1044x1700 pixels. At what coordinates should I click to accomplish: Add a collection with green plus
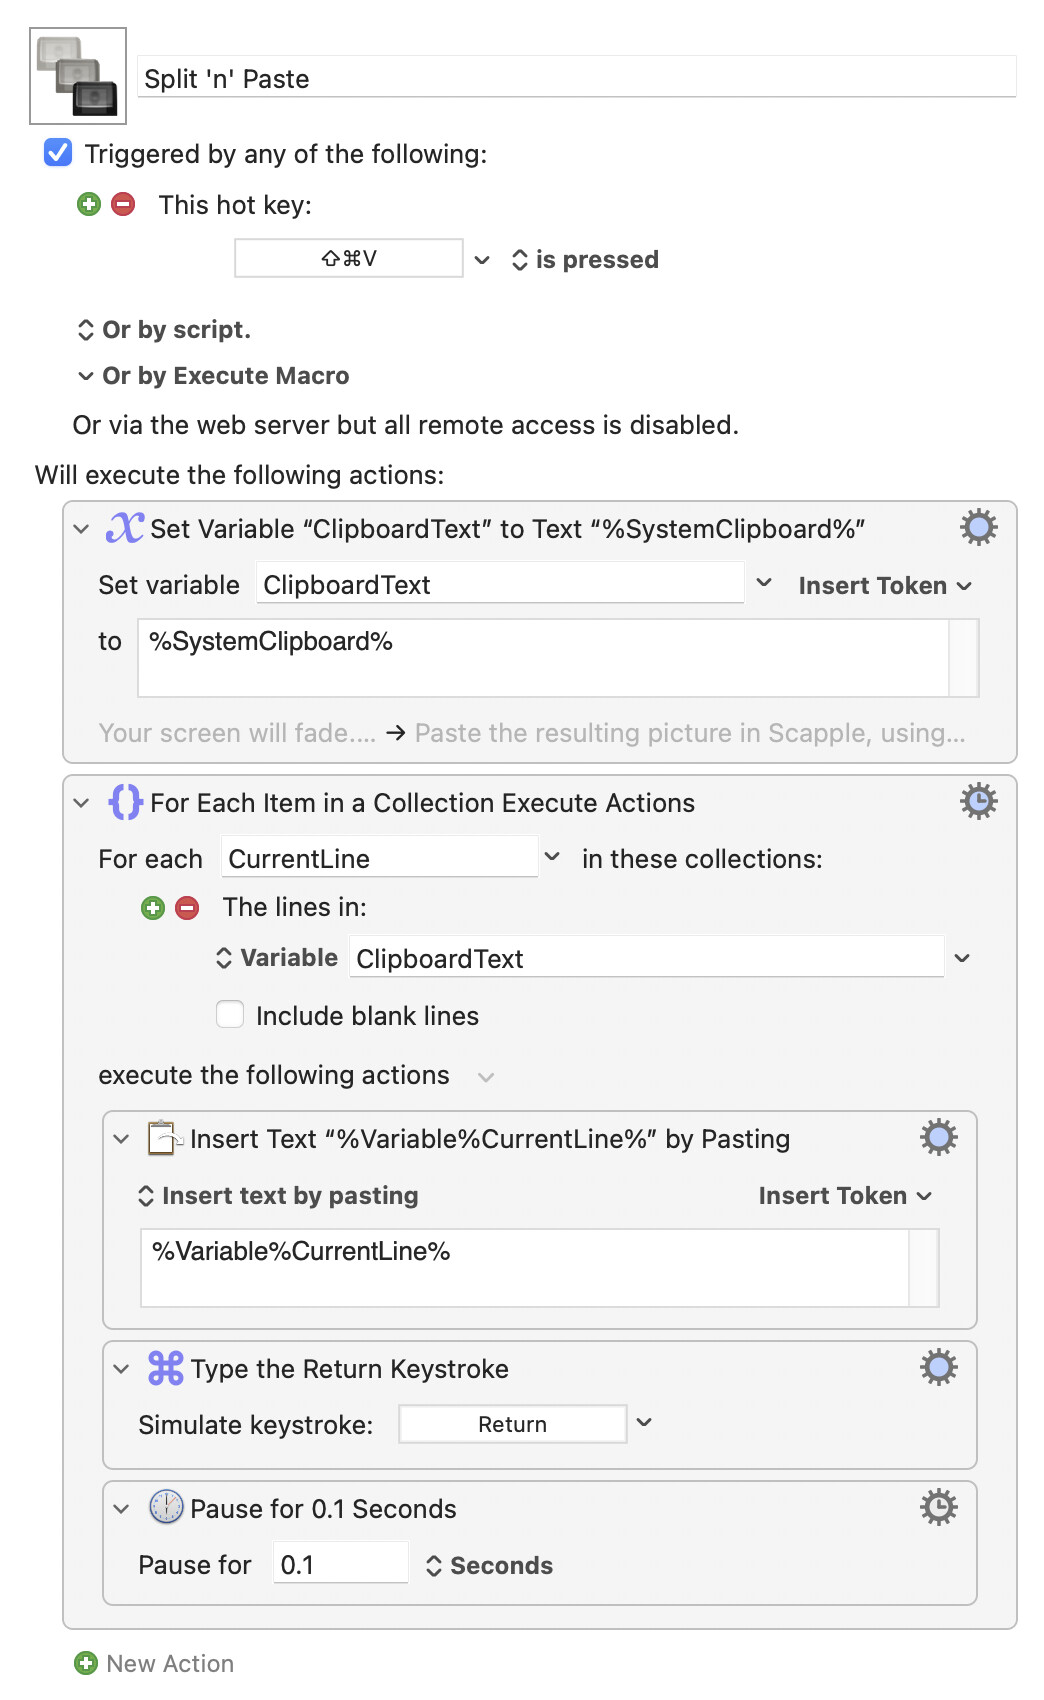[153, 908]
